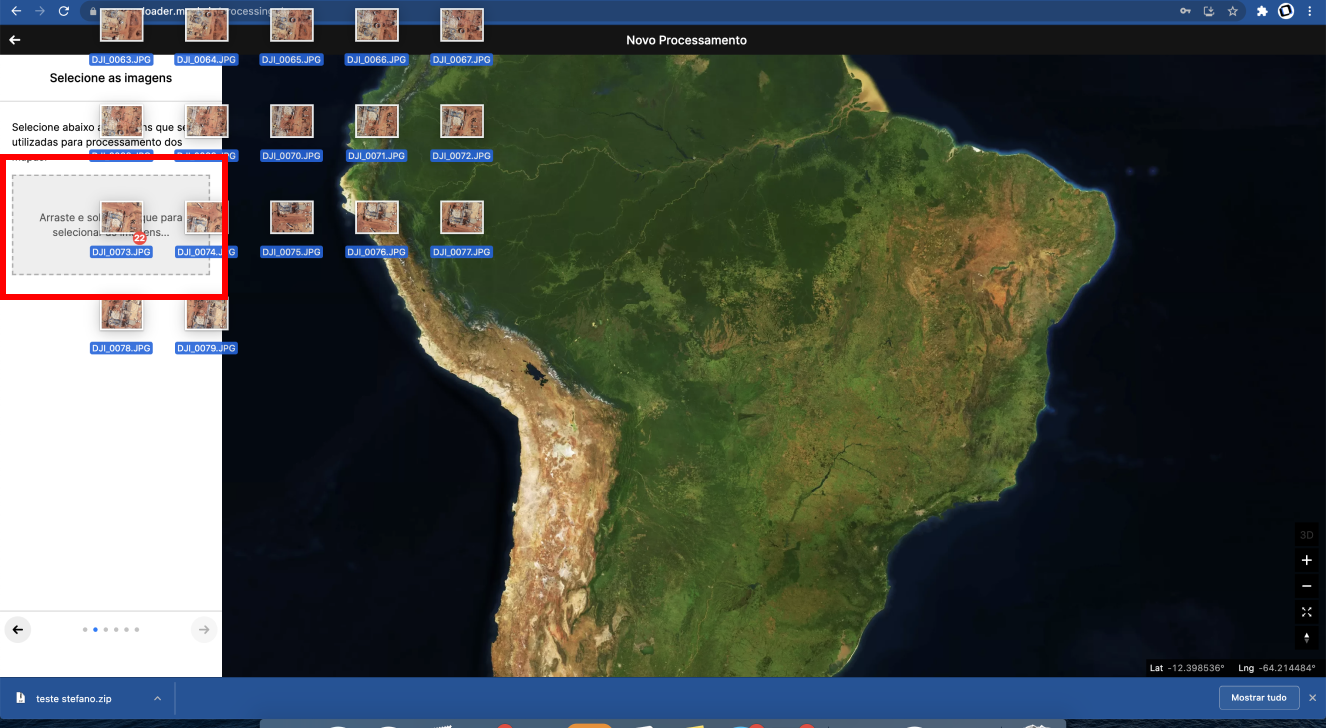
Task: Zoom out using the map minus icon
Action: click(1306, 586)
